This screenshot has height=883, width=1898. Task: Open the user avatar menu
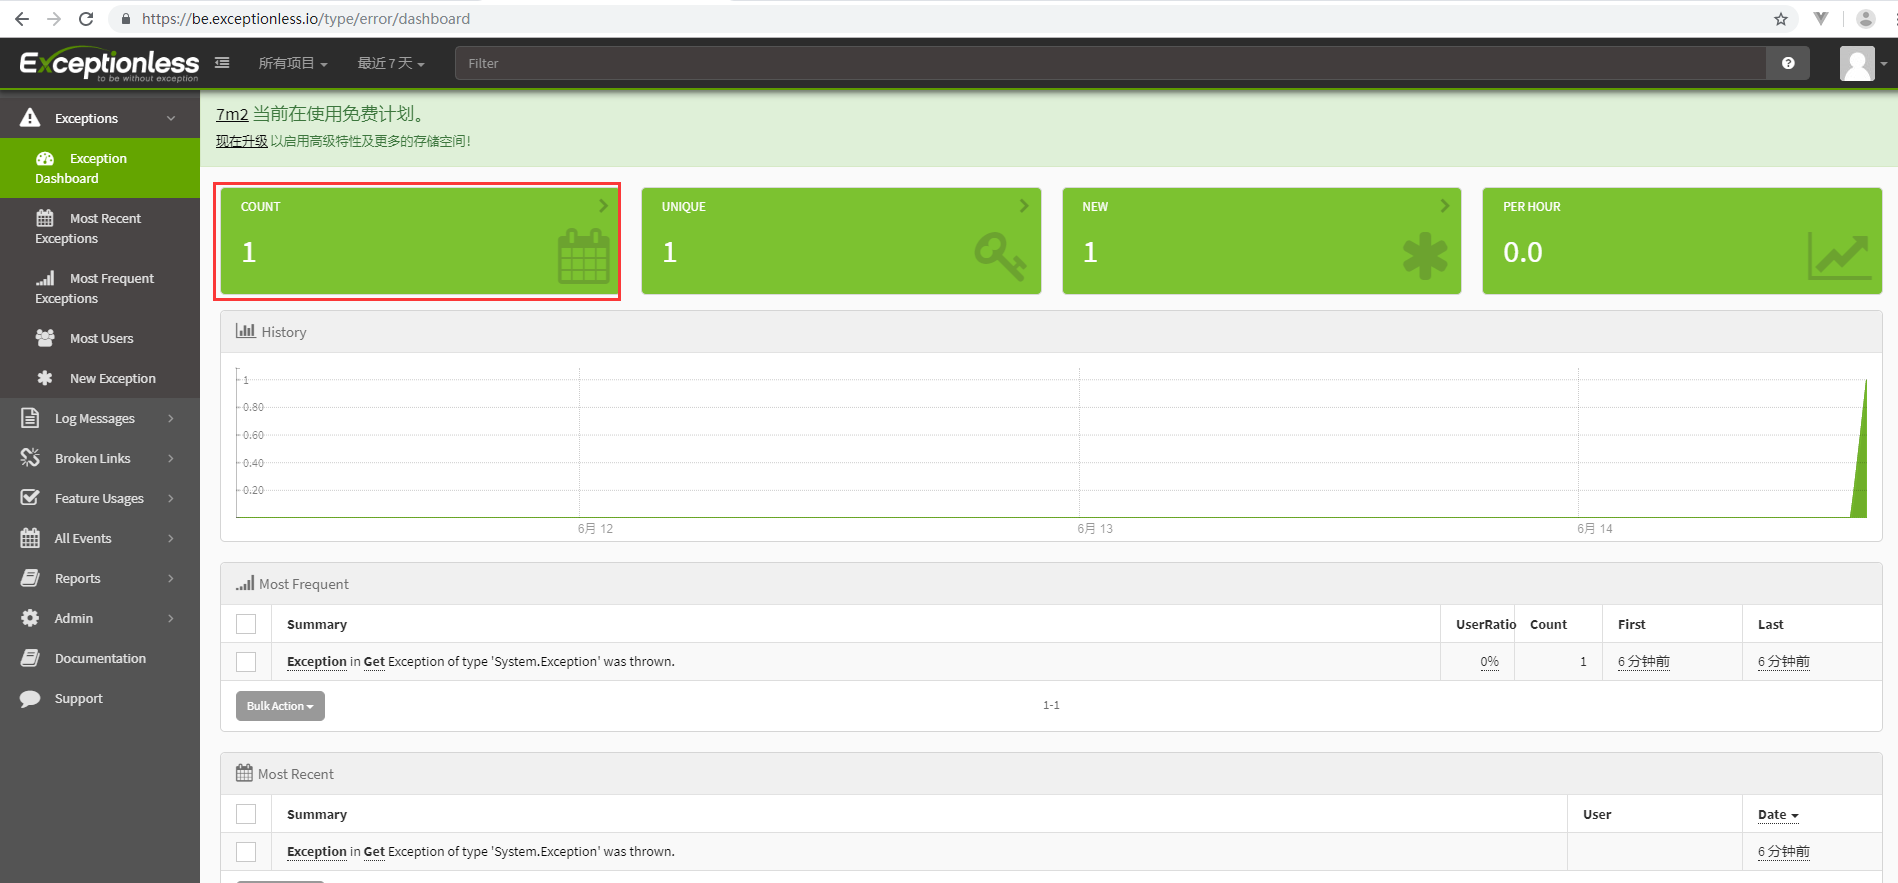1863,63
